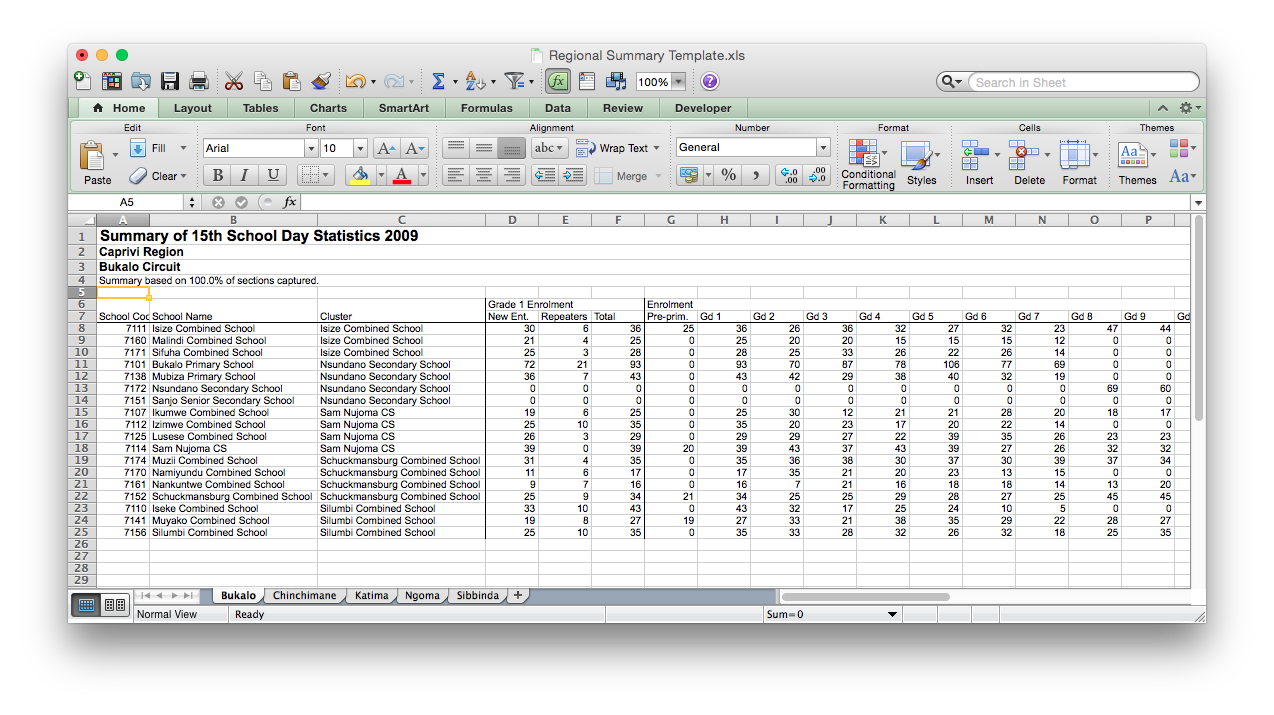
Task: Set bottom vertical alignment
Action: coord(512,148)
